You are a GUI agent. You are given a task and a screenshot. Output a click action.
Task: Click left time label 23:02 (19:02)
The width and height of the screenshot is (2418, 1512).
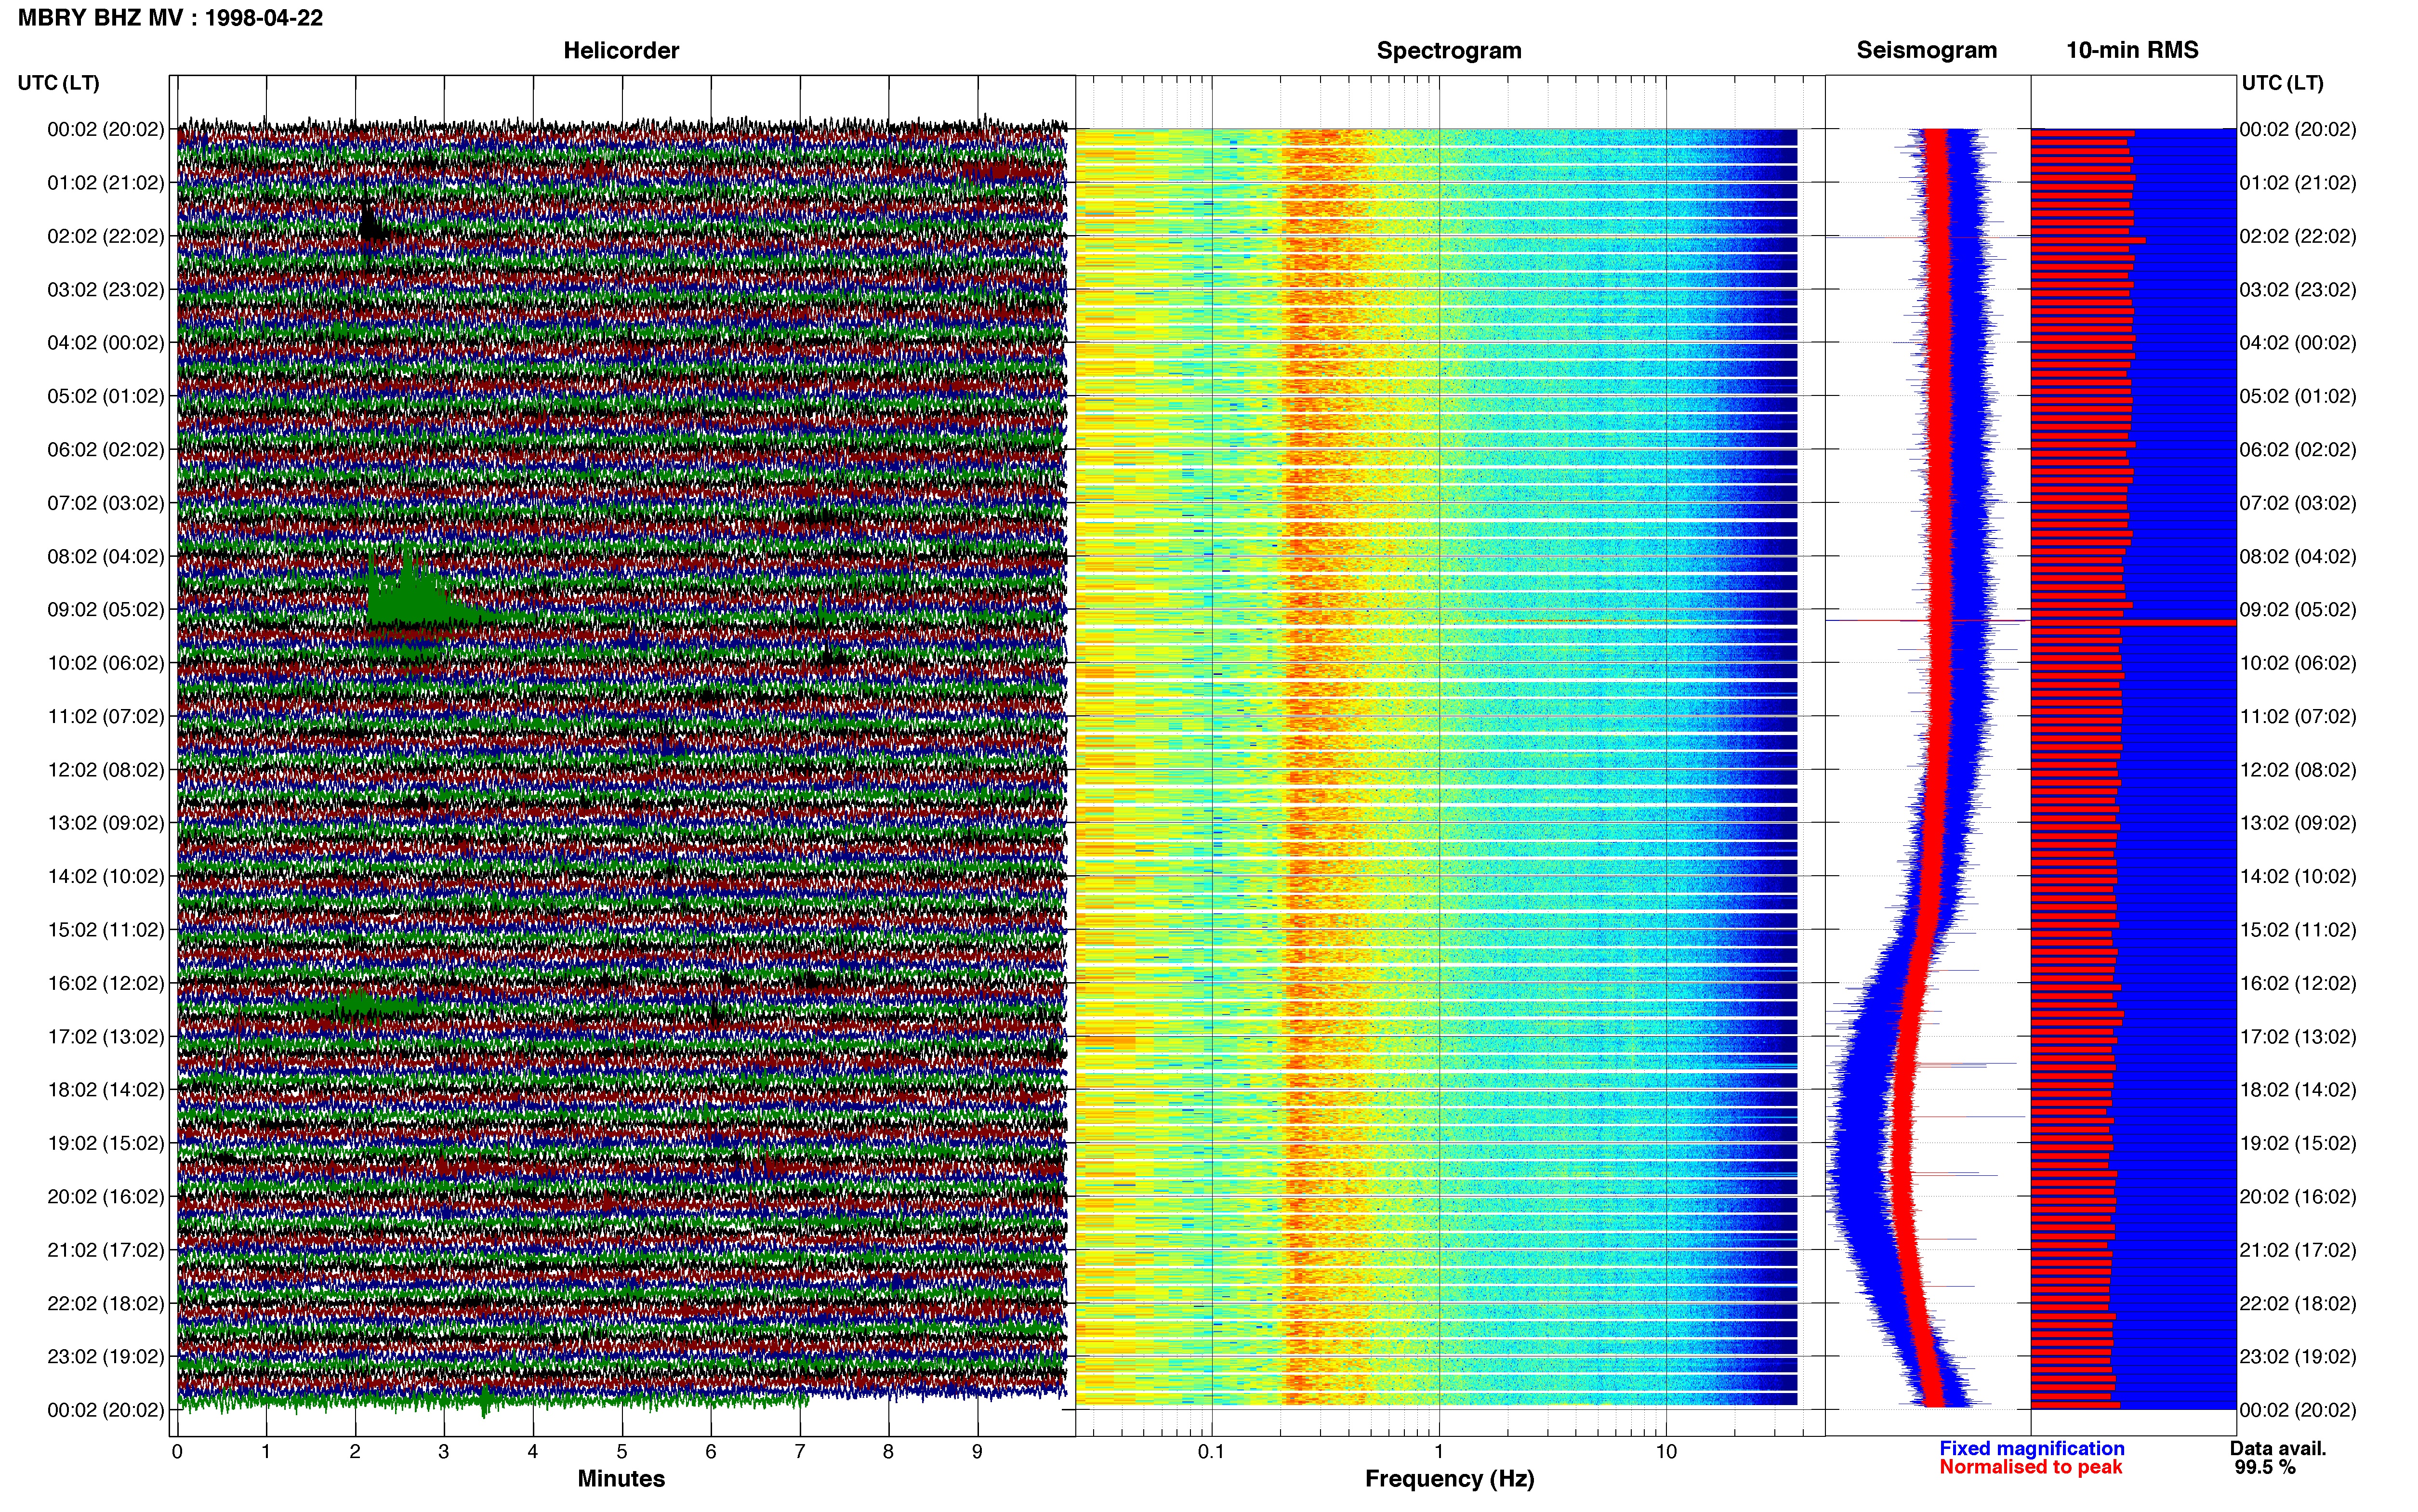(105, 1357)
